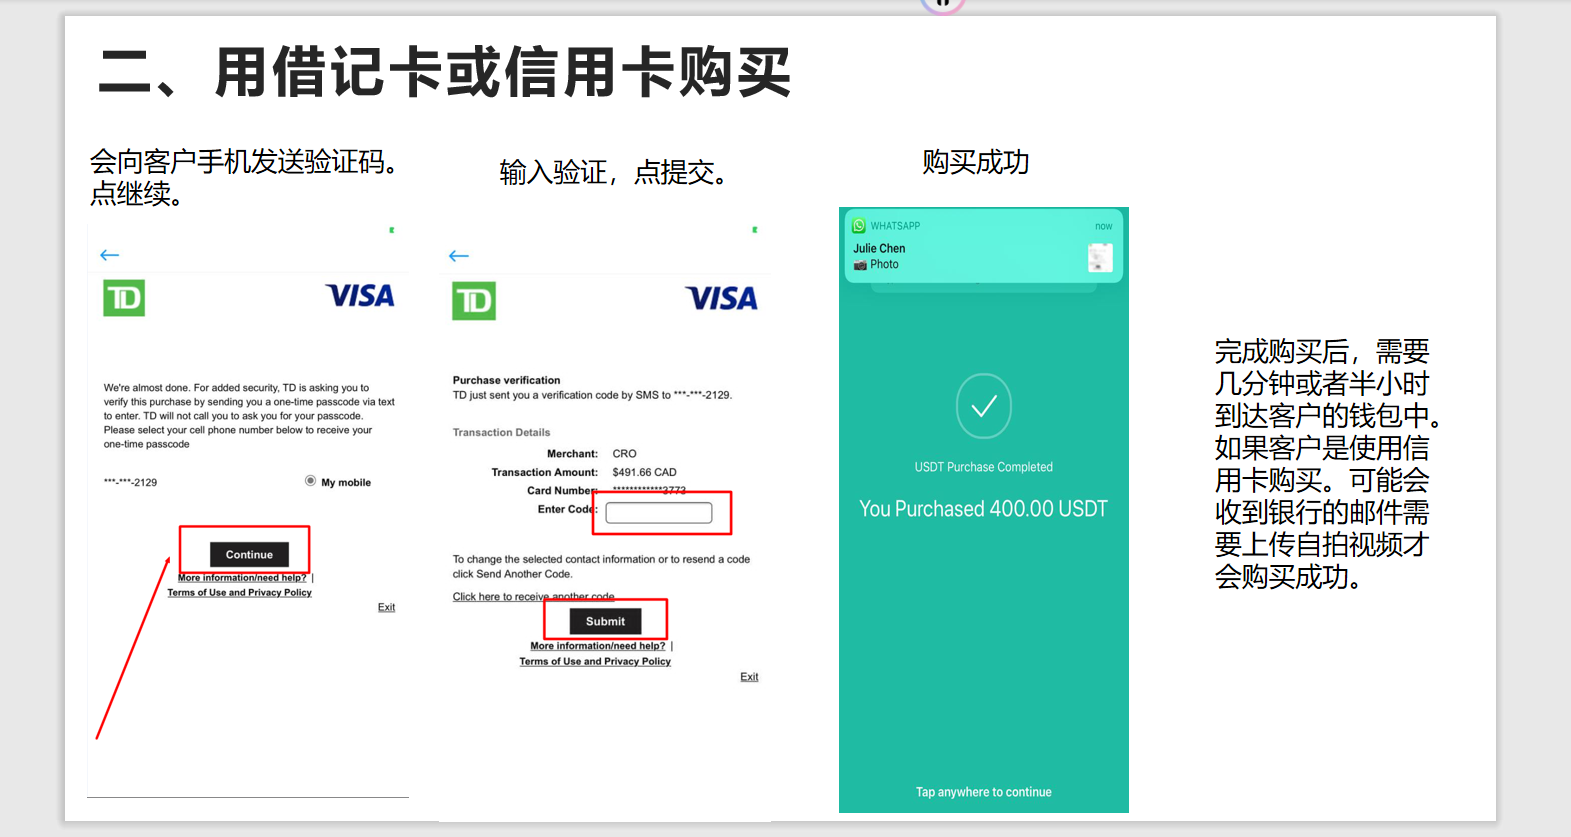Select the My mobile radio button
This screenshot has height=837, width=1571.
pyautogui.click(x=311, y=481)
